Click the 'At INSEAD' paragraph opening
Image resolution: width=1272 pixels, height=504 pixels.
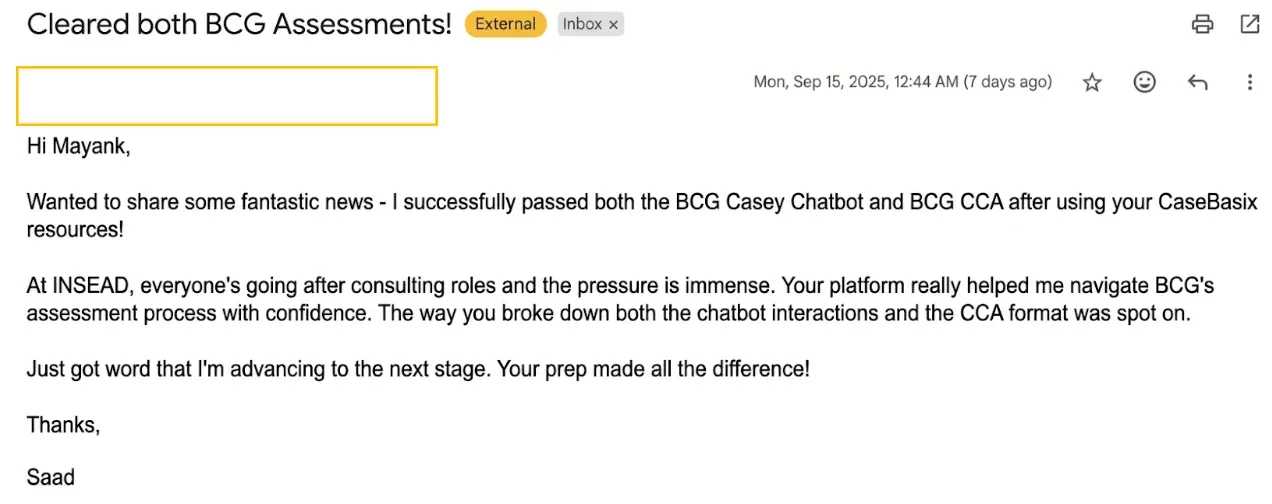(x=80, y=286)
